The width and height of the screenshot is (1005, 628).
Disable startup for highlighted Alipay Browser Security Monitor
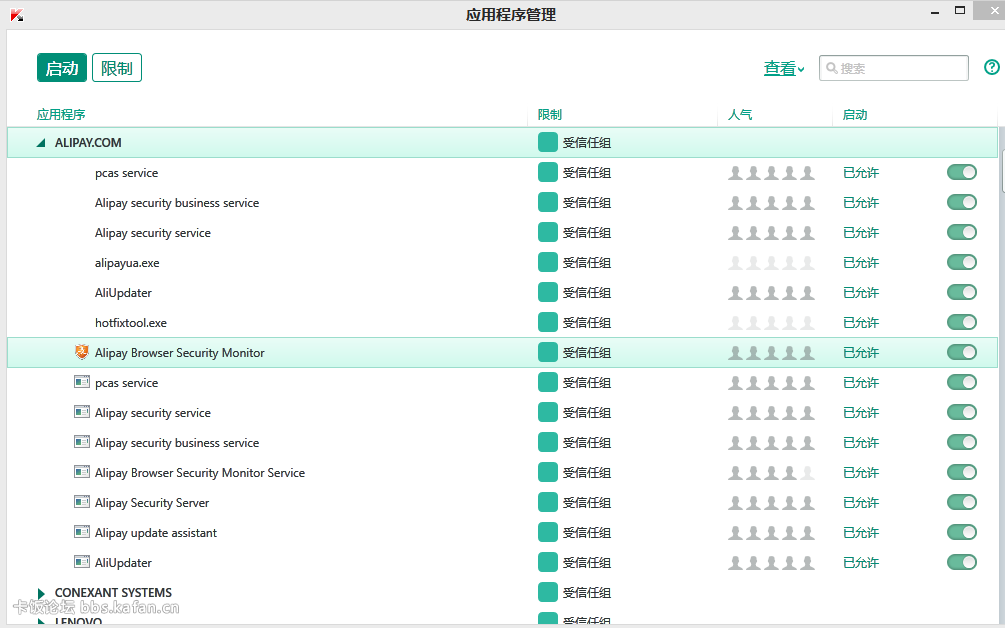coord(961,352)
